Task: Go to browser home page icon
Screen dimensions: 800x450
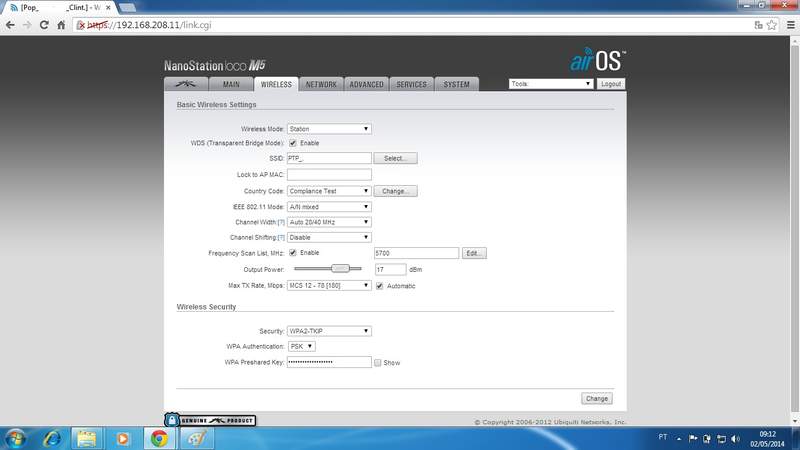Action: click(x=61, y=25)
